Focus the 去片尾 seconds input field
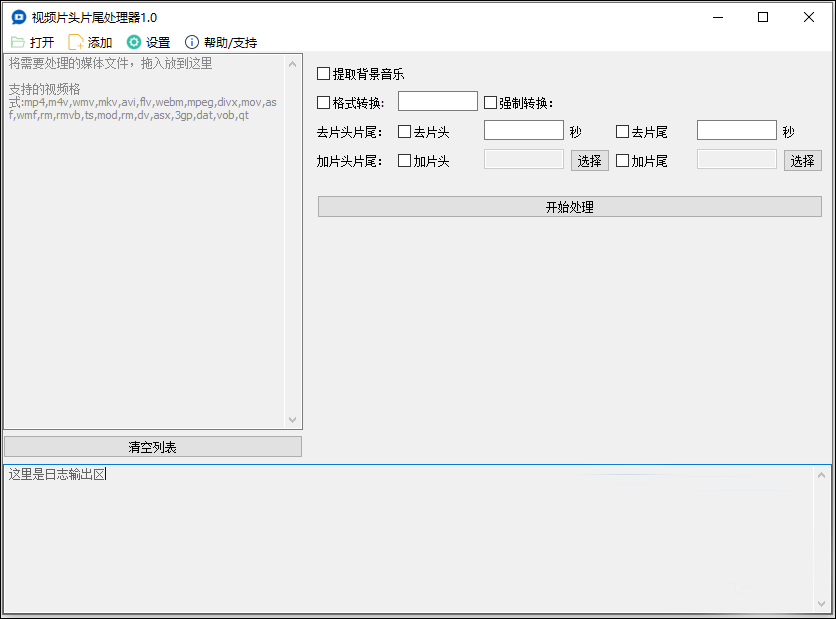 click(x=737, y=130)
